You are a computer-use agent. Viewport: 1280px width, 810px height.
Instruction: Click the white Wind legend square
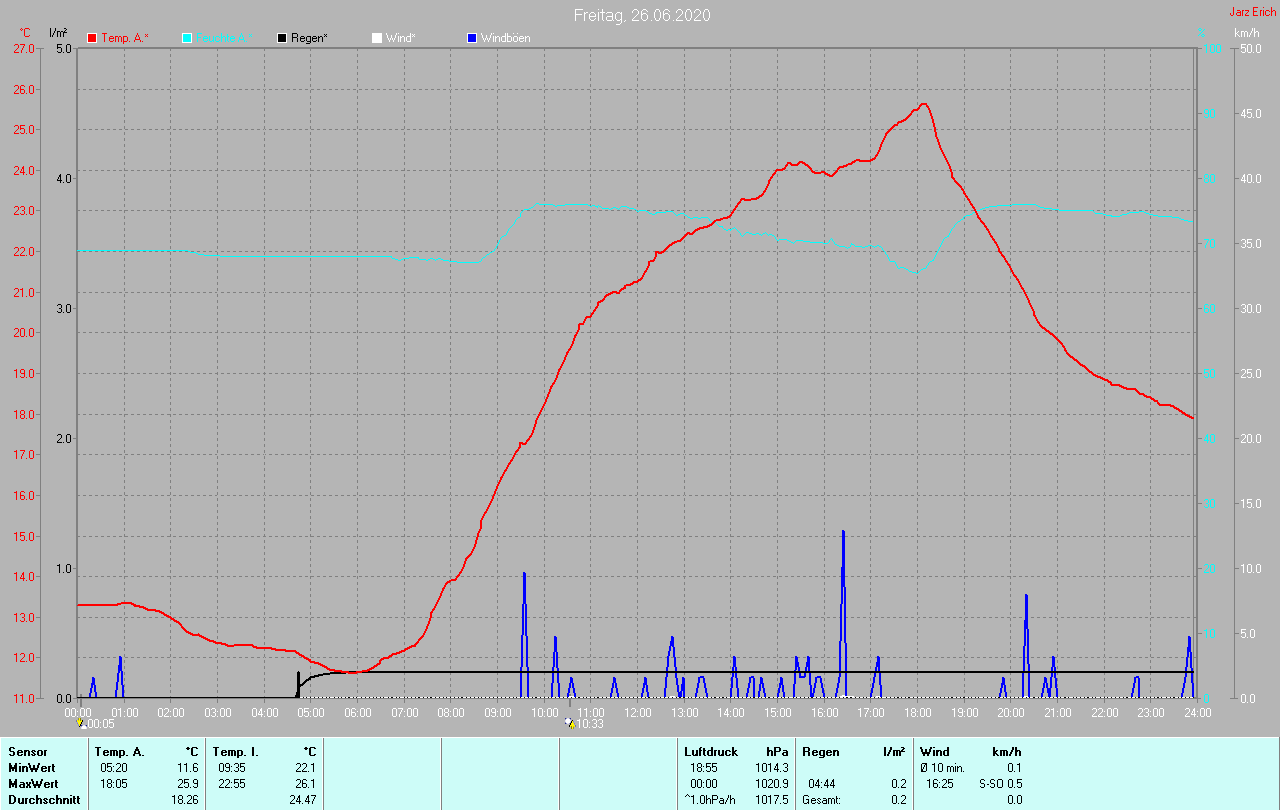[377, 38]
